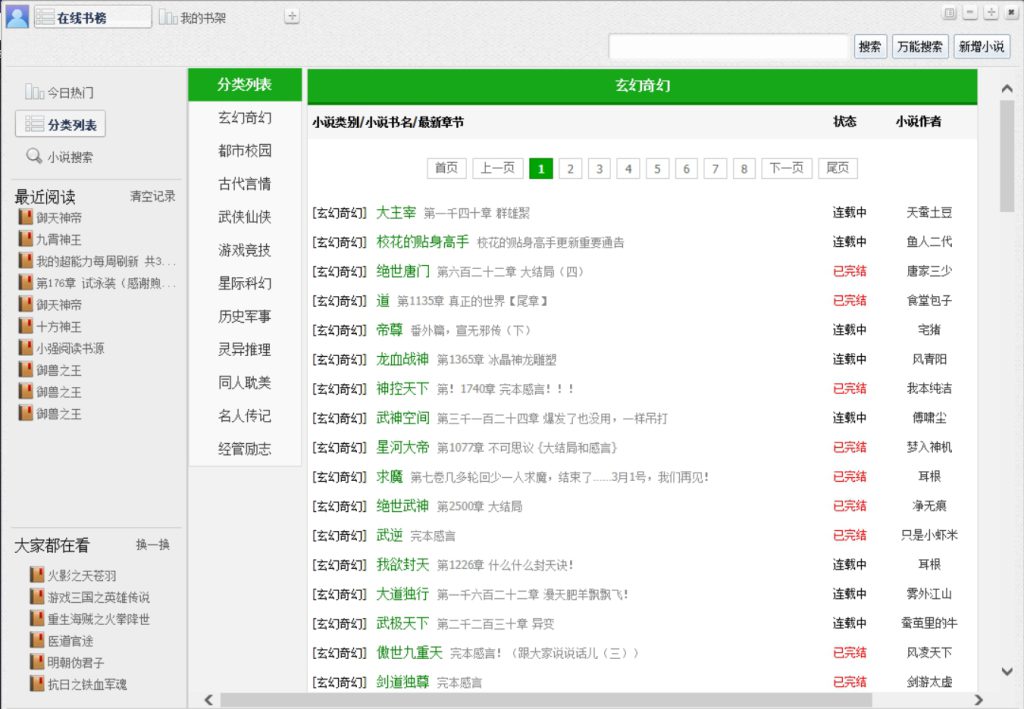Click 清空记录 to clear reading history
The image size is (1024, 709).
150,195
